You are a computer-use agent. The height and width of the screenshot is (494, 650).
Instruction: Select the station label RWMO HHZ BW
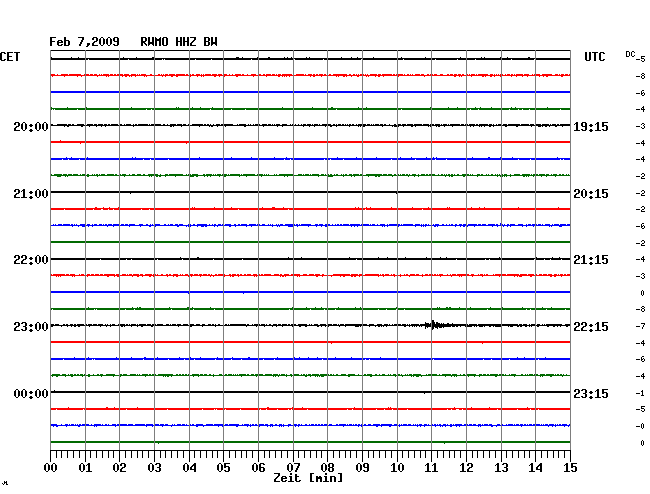point(179,42)
